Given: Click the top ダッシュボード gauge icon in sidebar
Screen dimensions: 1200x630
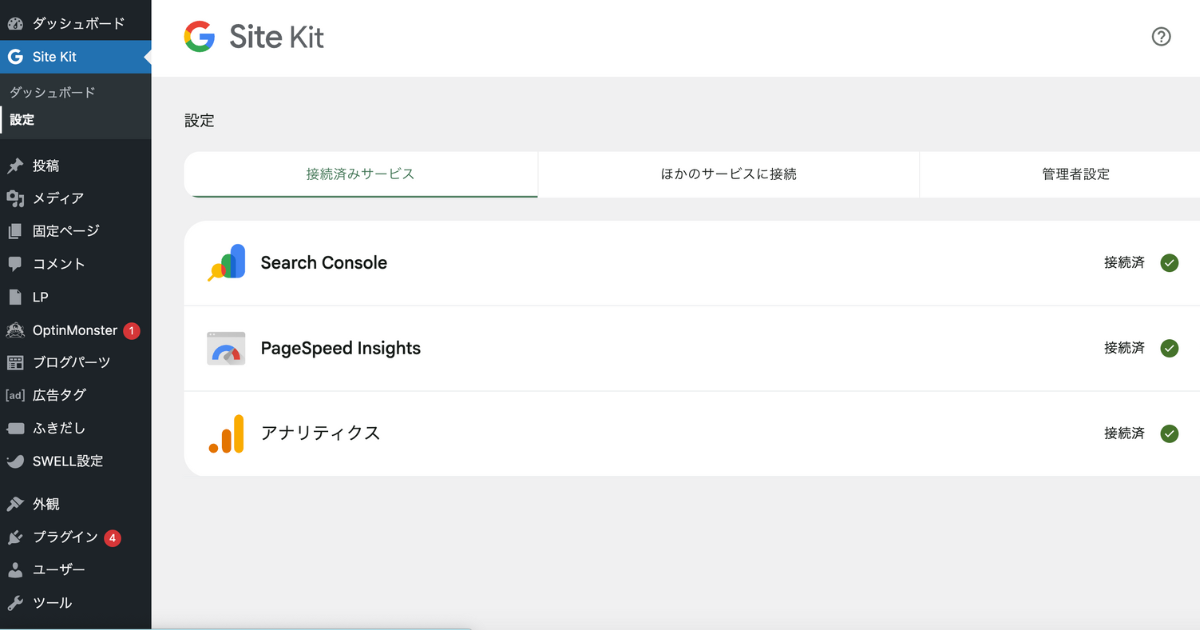Looking at the screenshot, I should (15, 23).
